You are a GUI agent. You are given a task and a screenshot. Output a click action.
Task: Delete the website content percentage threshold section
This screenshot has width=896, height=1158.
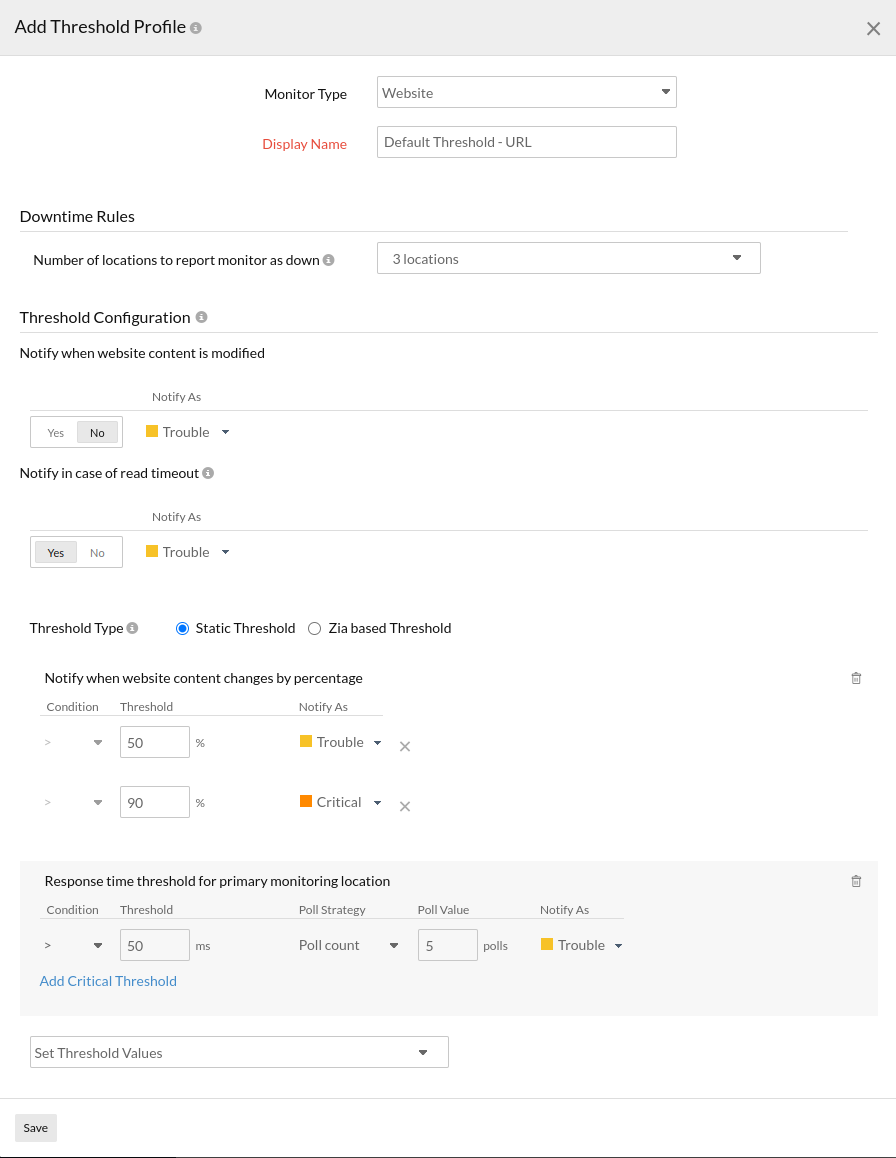pos(856,678)
